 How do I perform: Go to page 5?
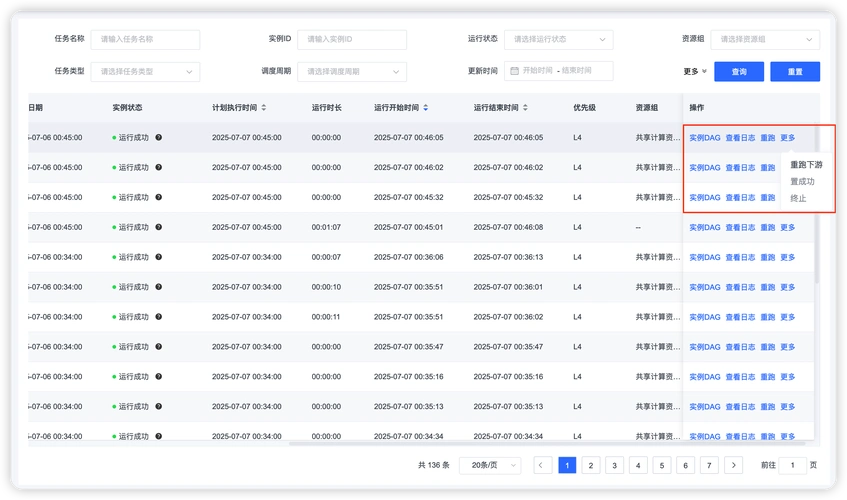662,465
